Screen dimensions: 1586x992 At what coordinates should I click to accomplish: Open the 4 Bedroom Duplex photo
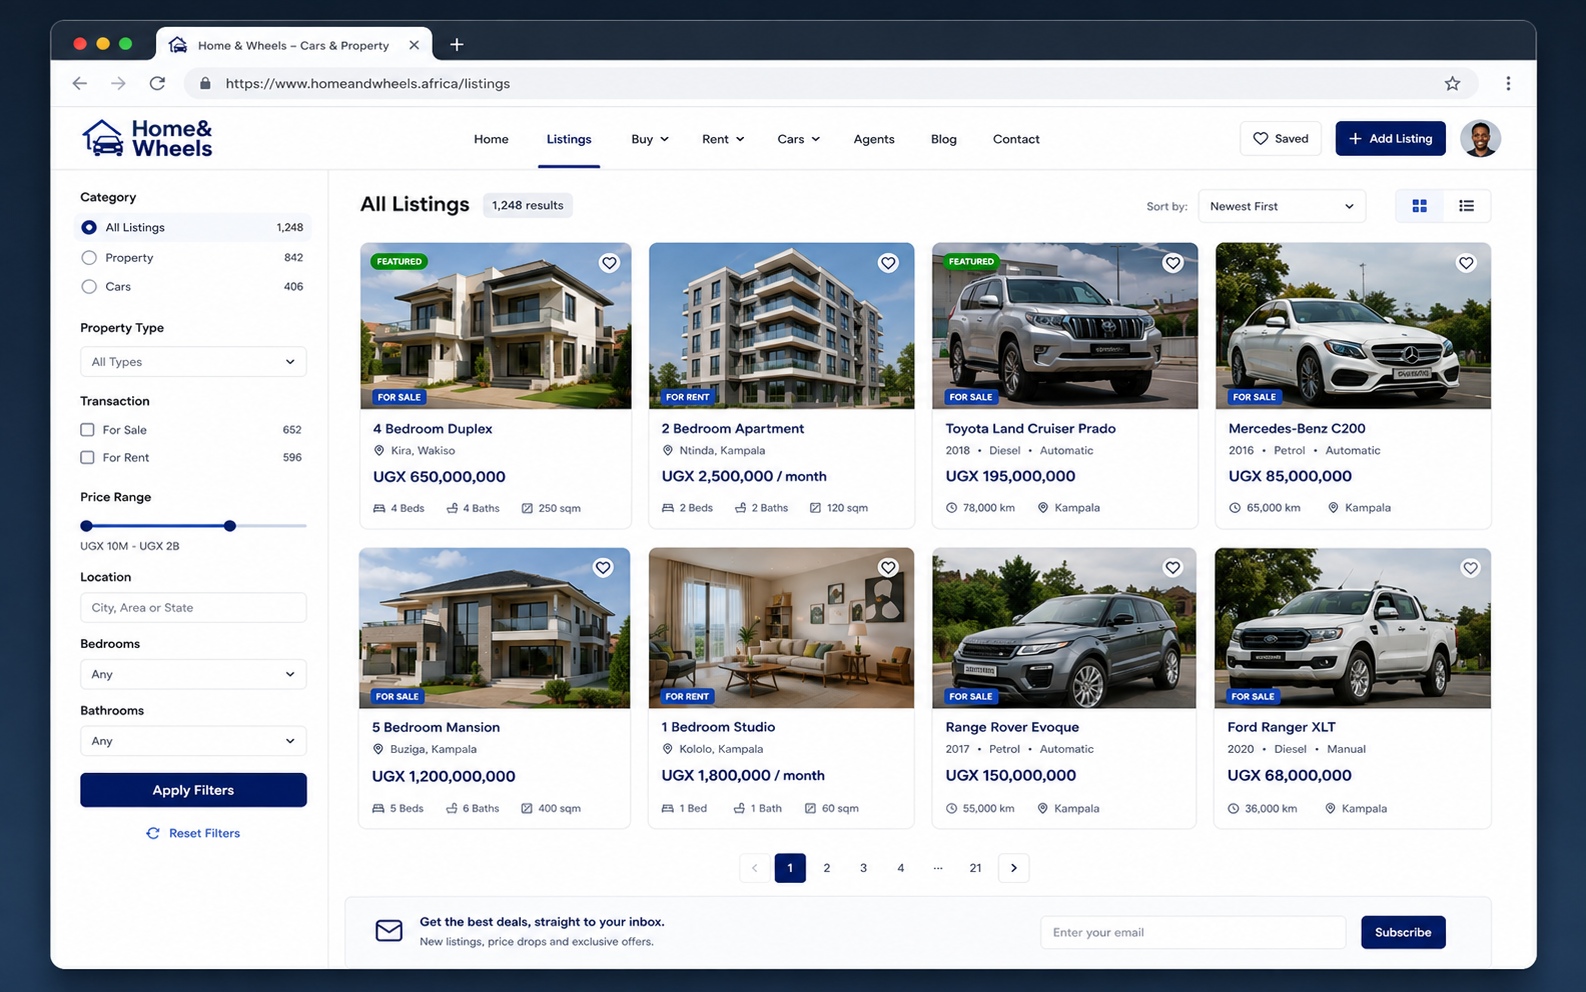496,326
